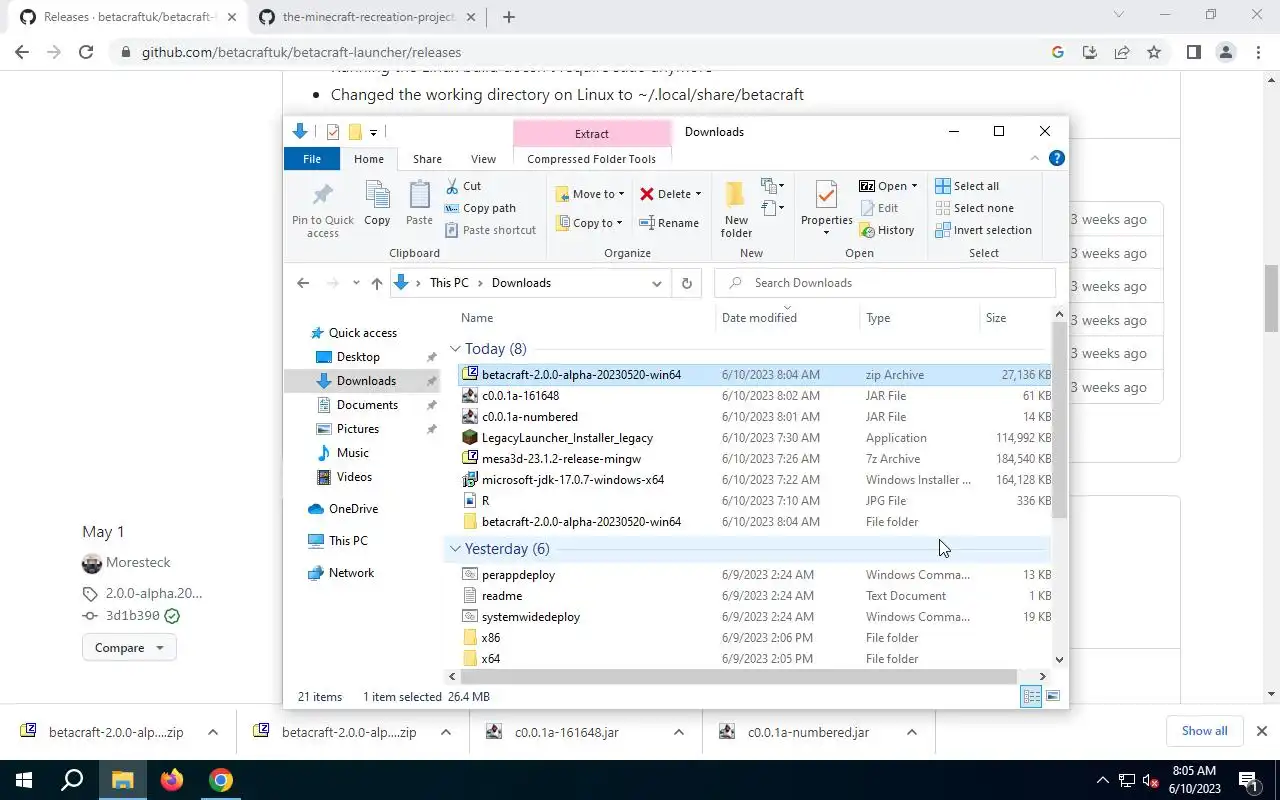Click Invert selection in ribbon

(x=984, y=230)
